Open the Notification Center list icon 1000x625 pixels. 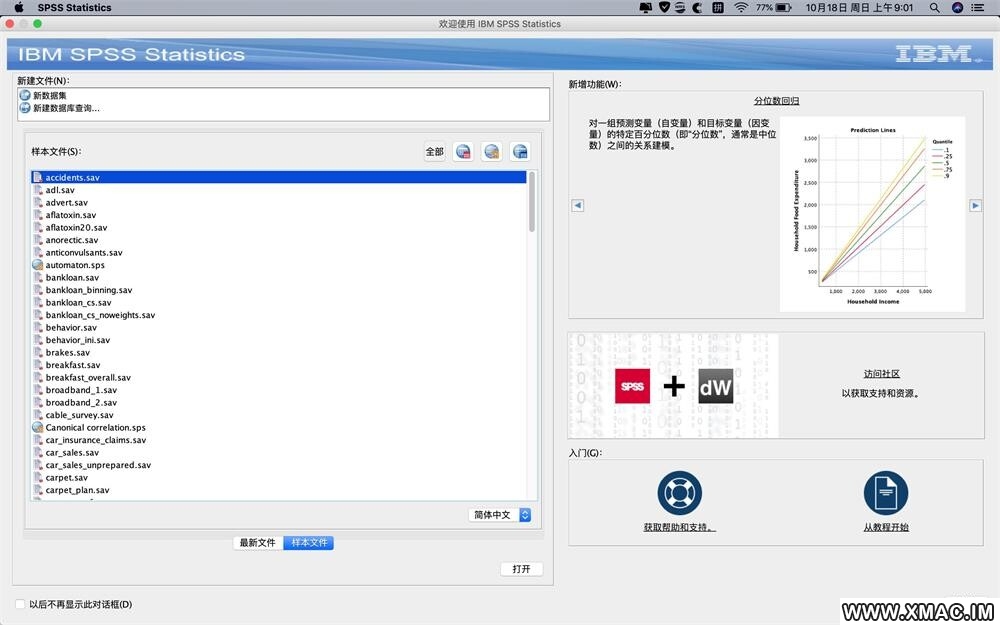pos(977,8)
